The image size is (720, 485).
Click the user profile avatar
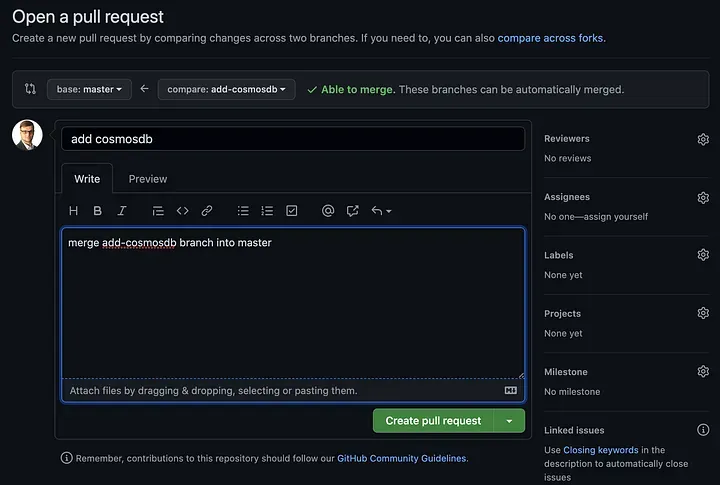pyautogui.click(x=27, y=135)
